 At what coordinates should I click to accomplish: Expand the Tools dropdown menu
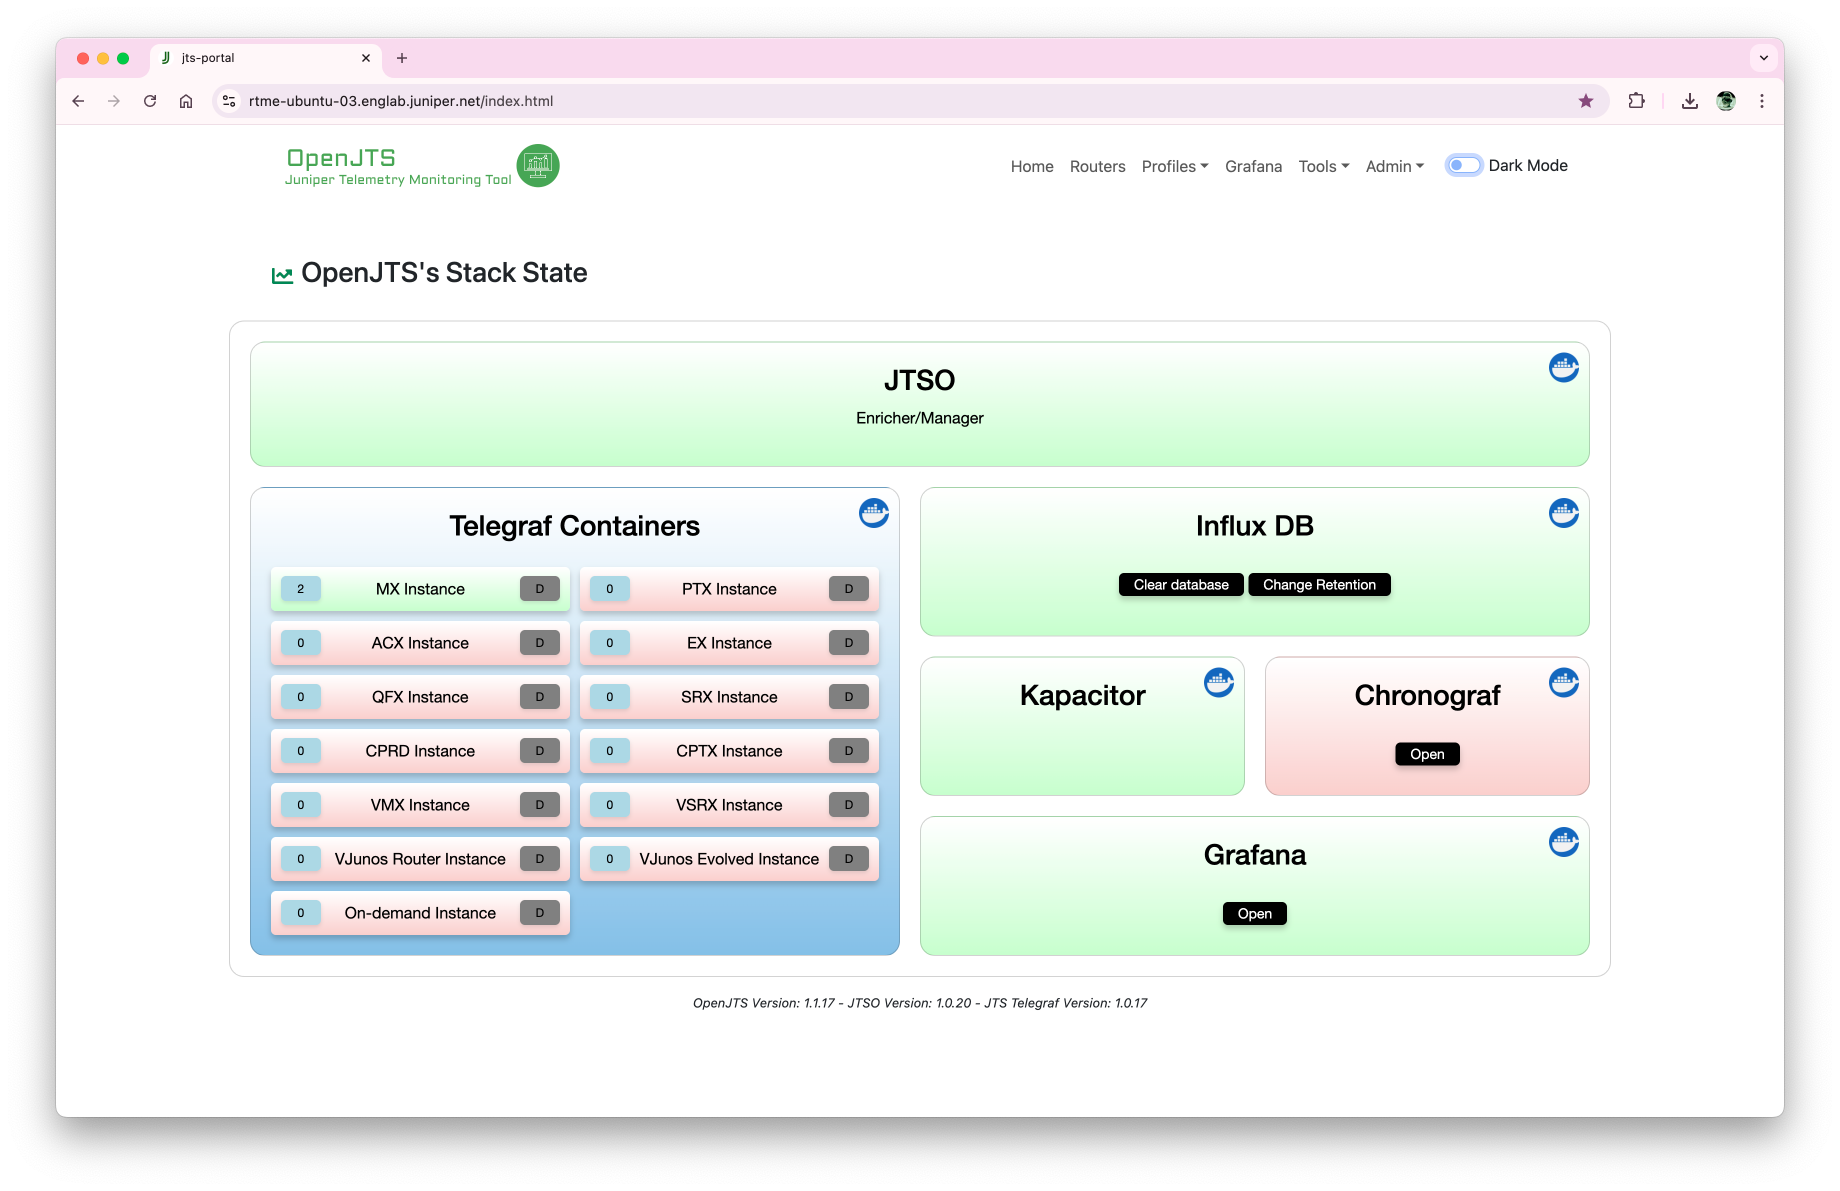pyautogui.click(x=1323, y=167)
